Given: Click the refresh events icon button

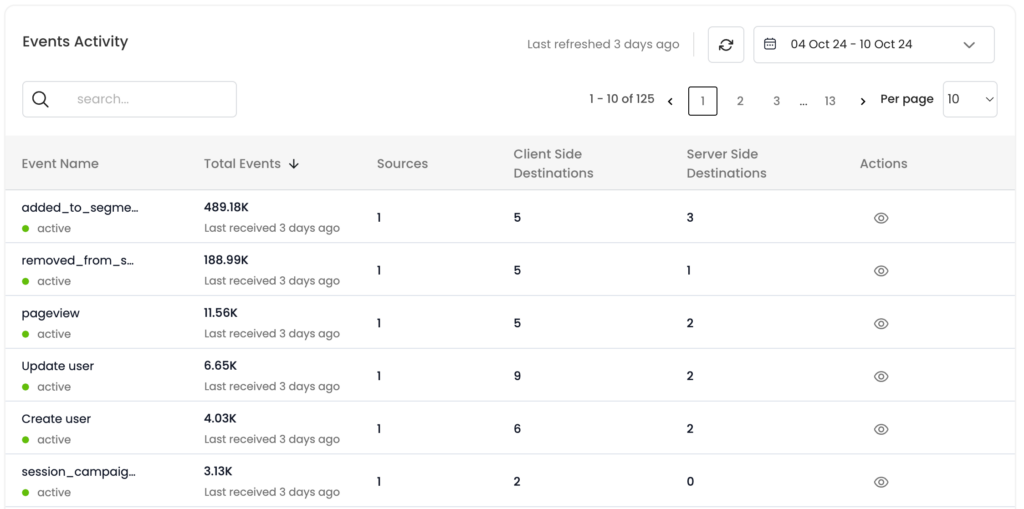Looking at the screenshot, I should click(x=726, y=44).
